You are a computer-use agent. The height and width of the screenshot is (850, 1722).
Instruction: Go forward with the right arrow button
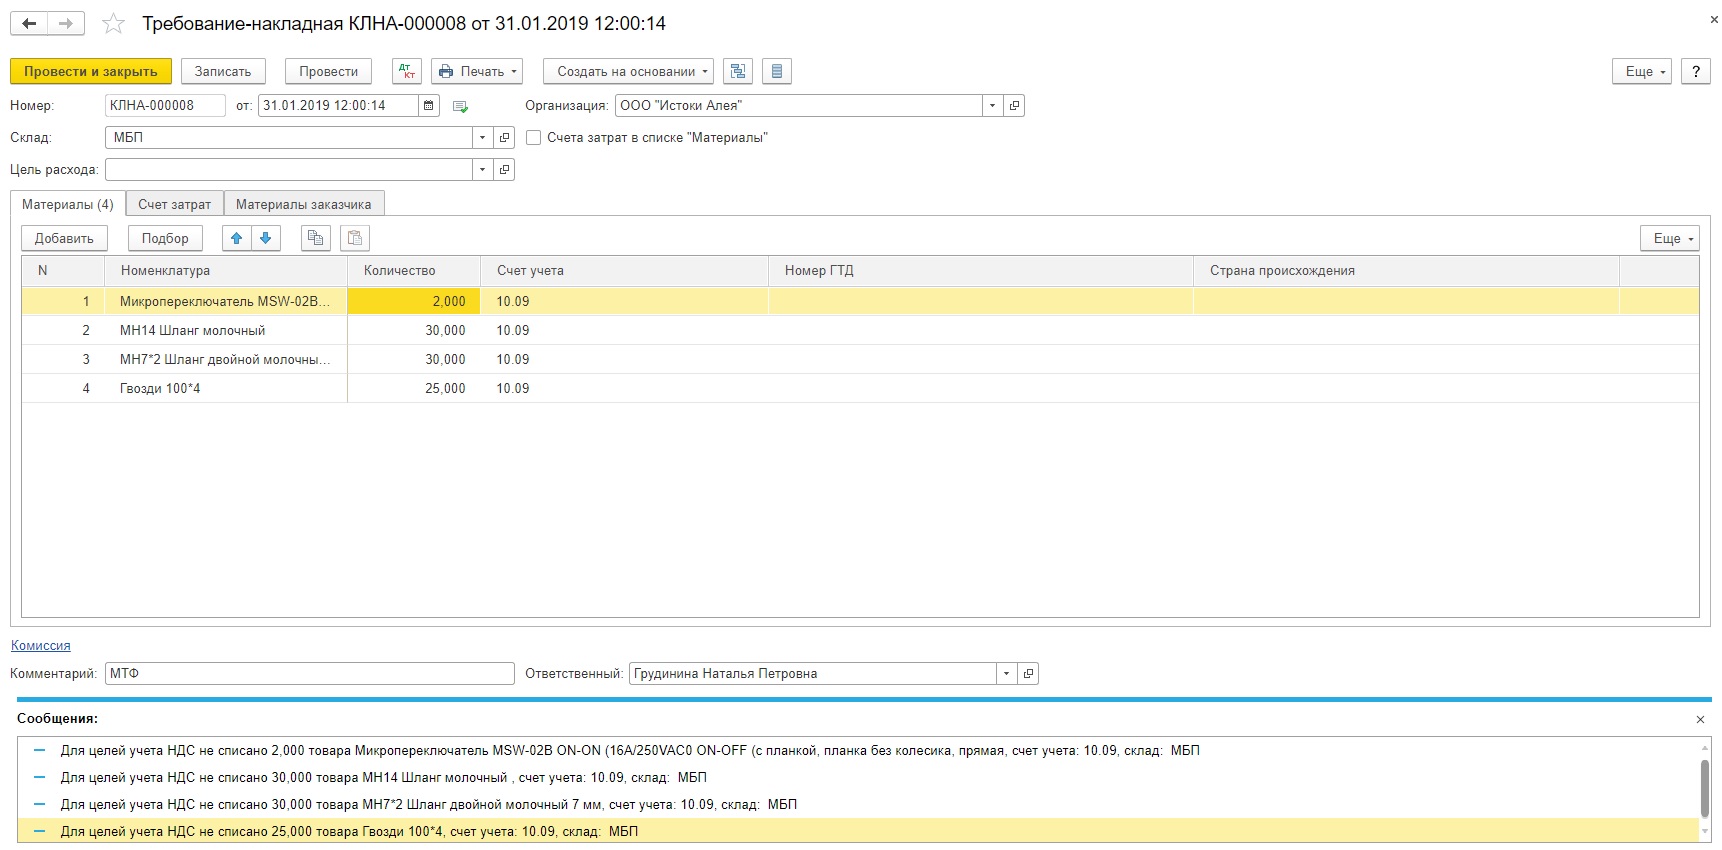click(x=66, y=23)
